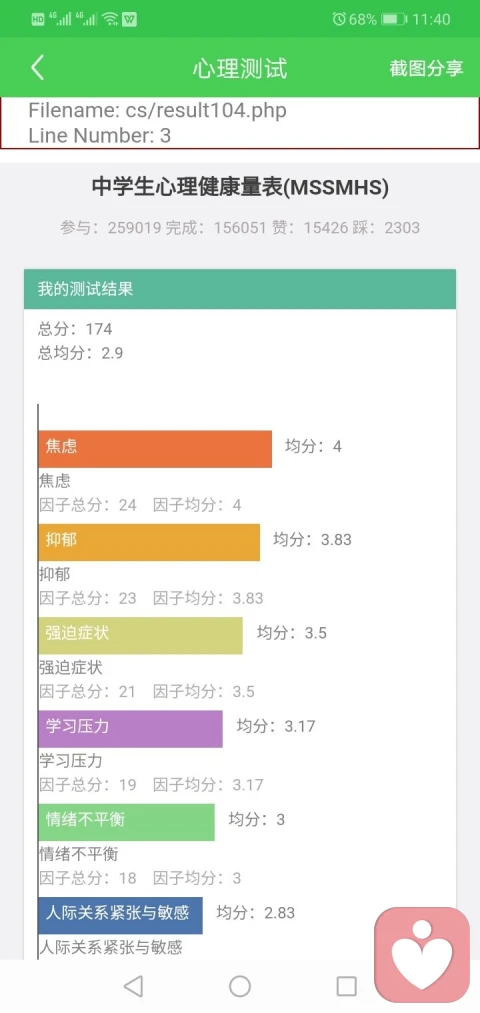Select the green 情绪不平衡 bar
480x1013 pixels.
(x=127, y=822)
